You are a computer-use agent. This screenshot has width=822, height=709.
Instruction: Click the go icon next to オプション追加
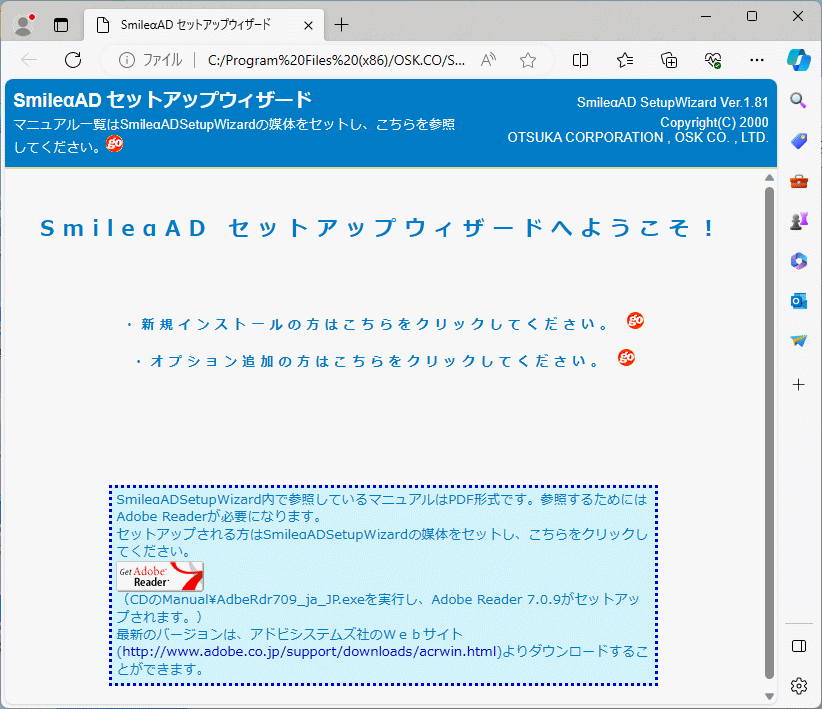point(626,358)
